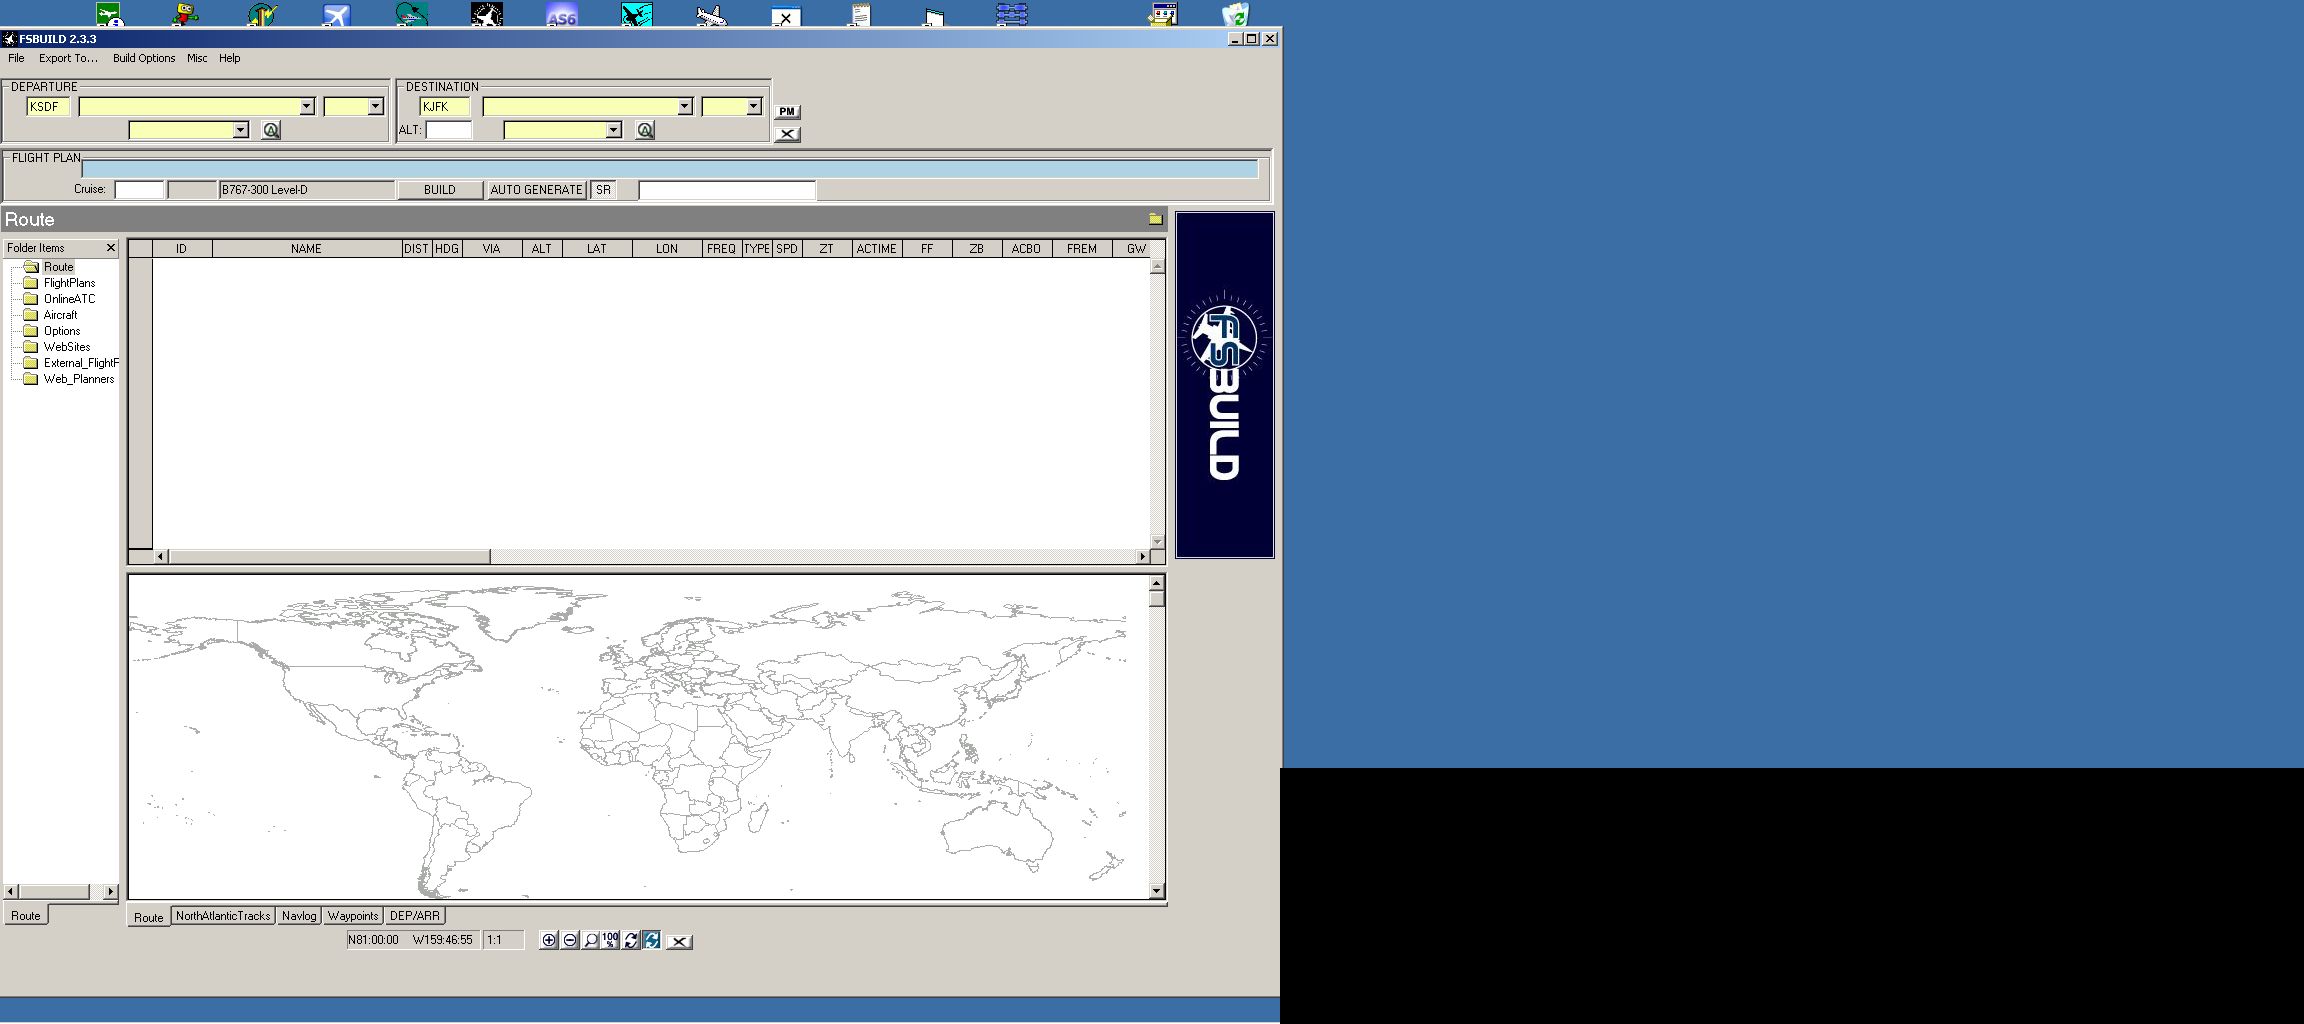Click the NAME column header
Viewport: 2304px width, 1024px height.
306,249
